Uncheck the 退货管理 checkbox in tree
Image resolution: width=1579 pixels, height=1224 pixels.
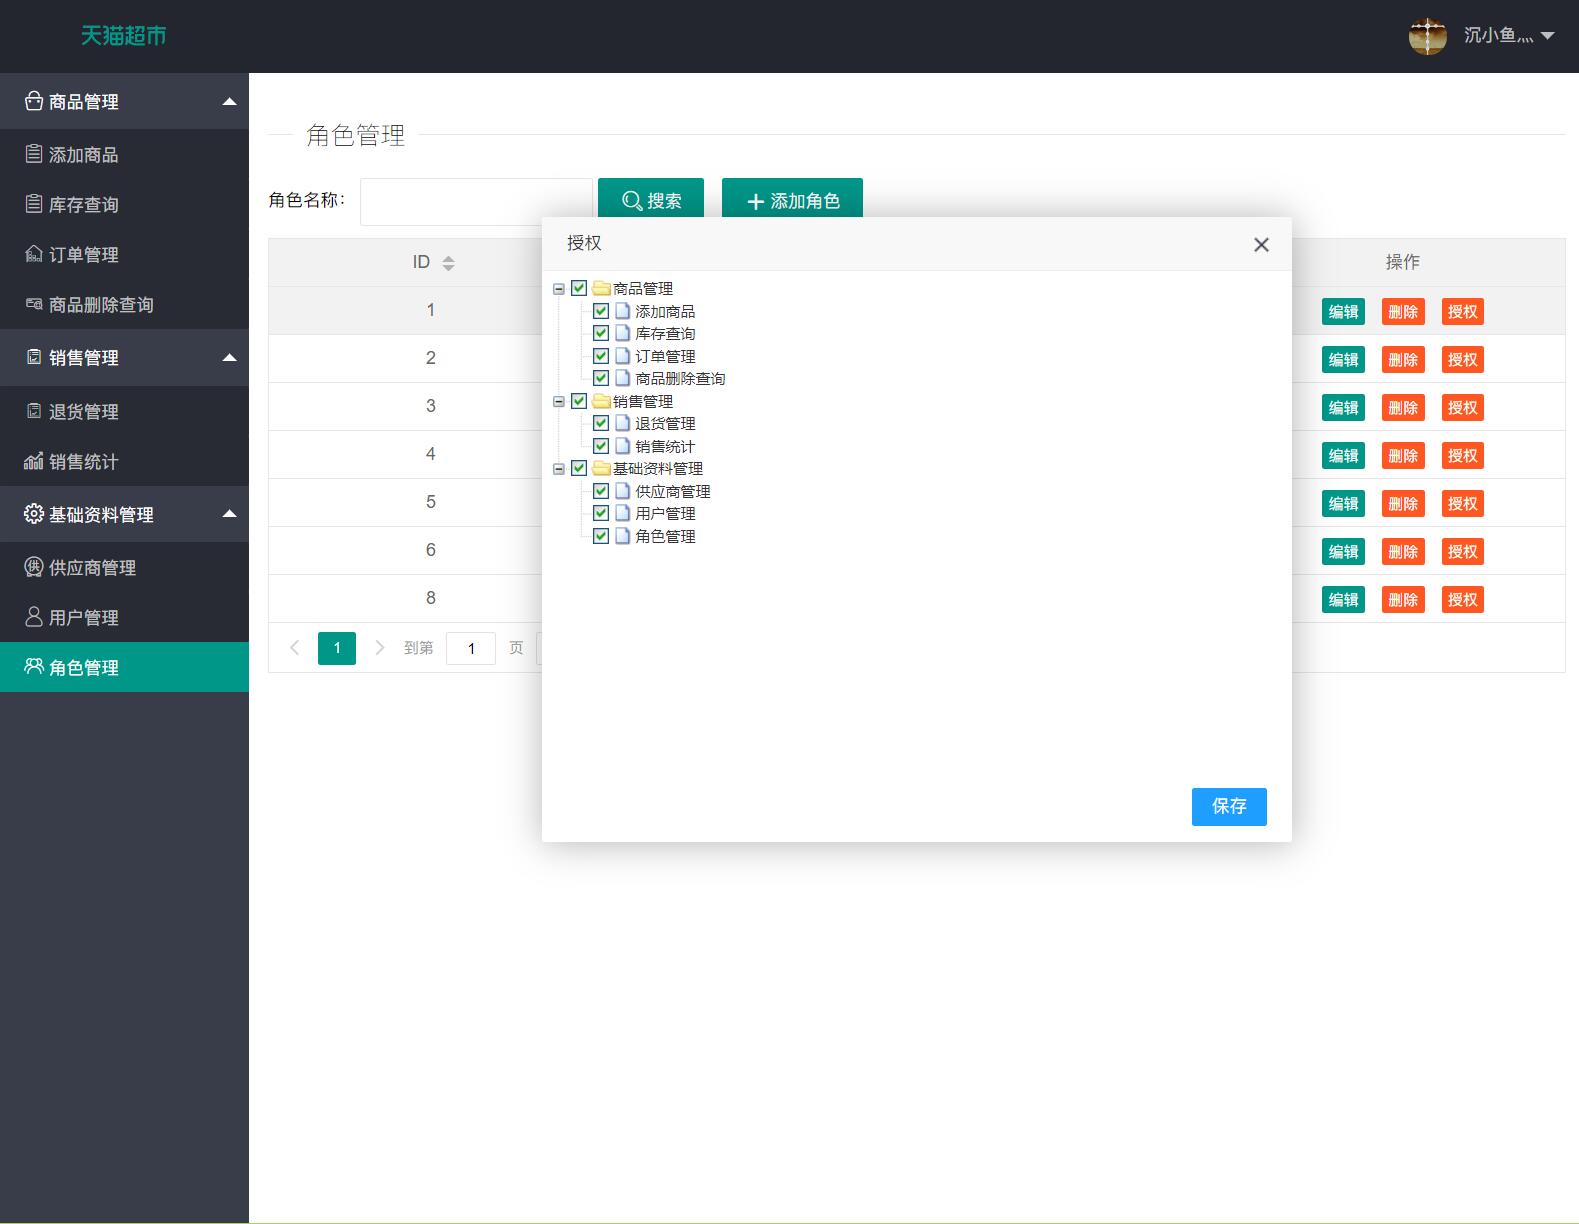click(x=601, y=423)
